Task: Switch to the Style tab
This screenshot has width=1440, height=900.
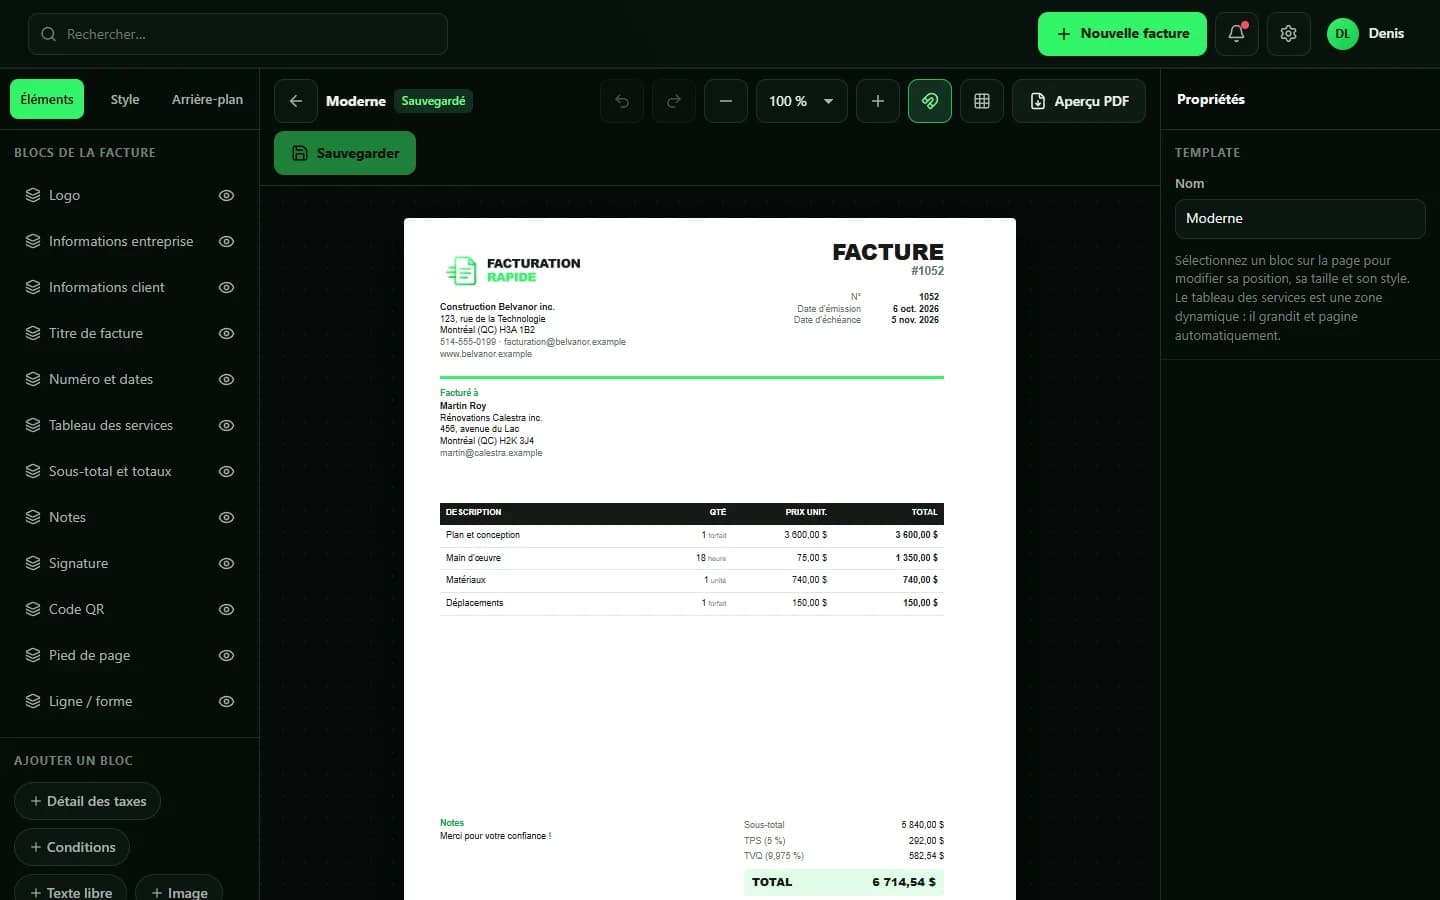Action: (x=125, y=99)
